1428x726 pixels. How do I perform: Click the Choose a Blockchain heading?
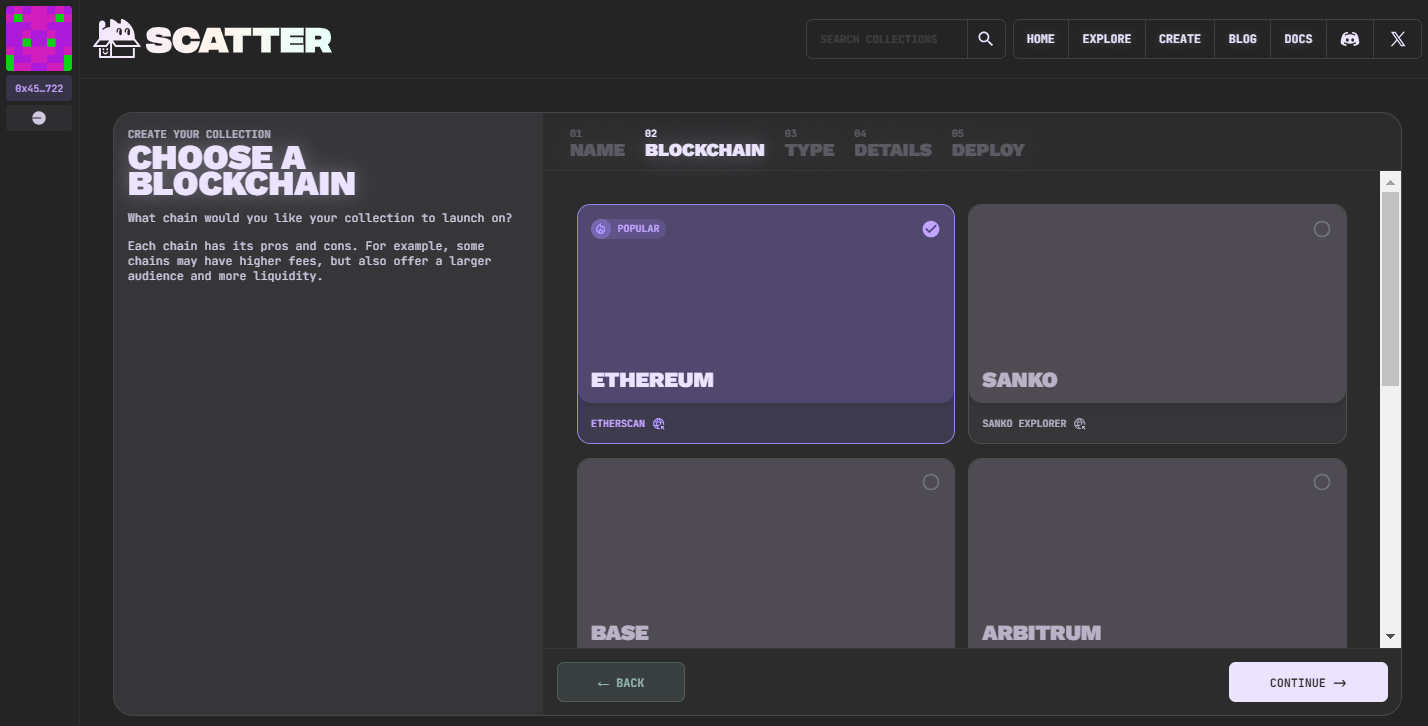[242, 171]
